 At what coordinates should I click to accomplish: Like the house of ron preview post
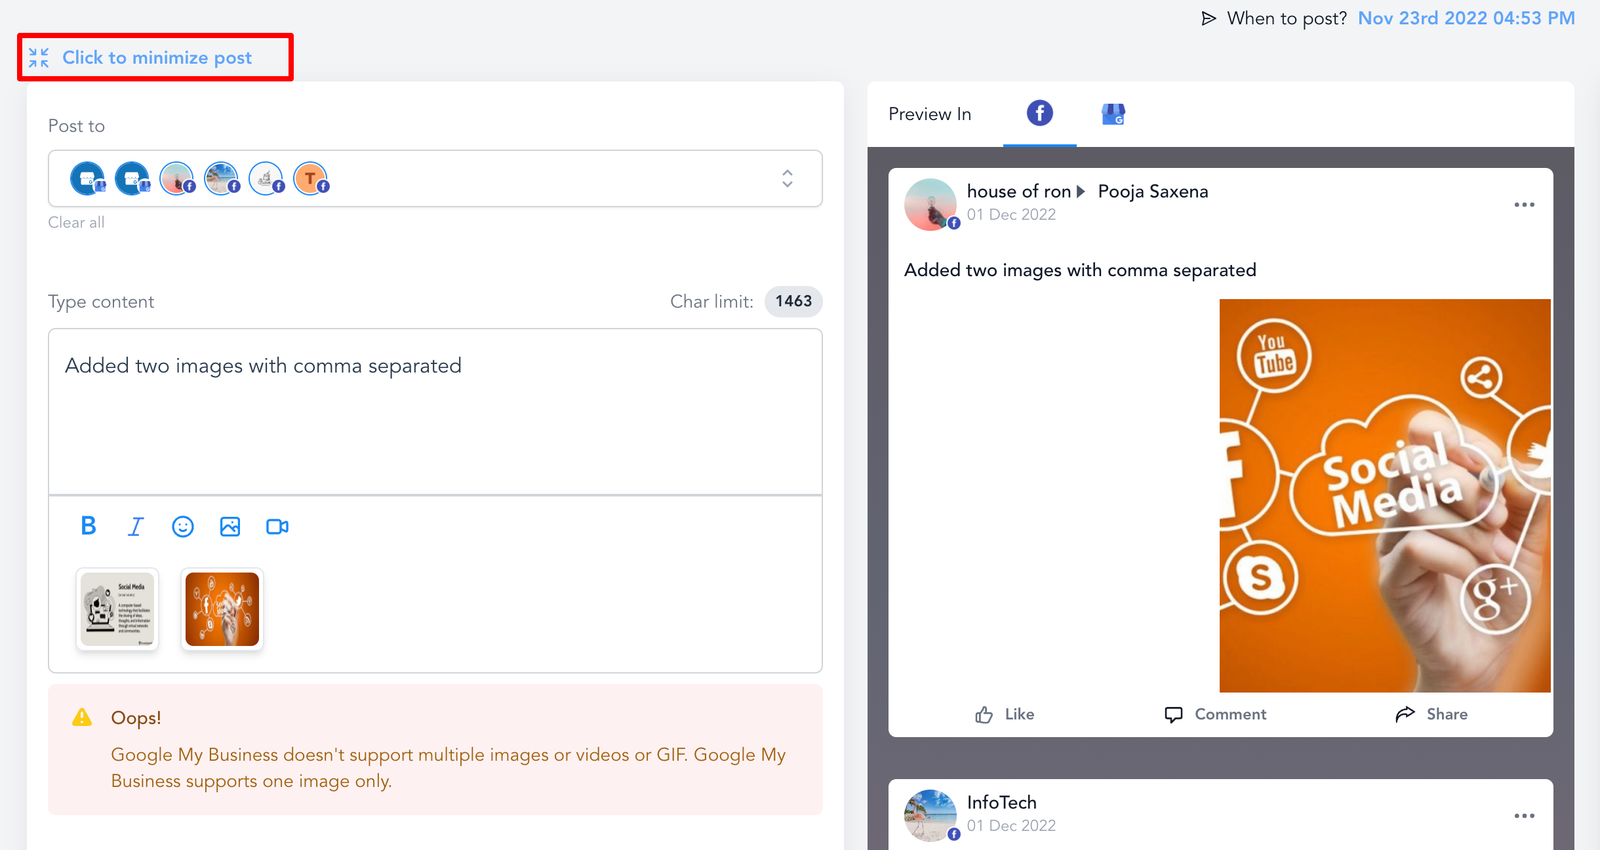coord(1004,714)
